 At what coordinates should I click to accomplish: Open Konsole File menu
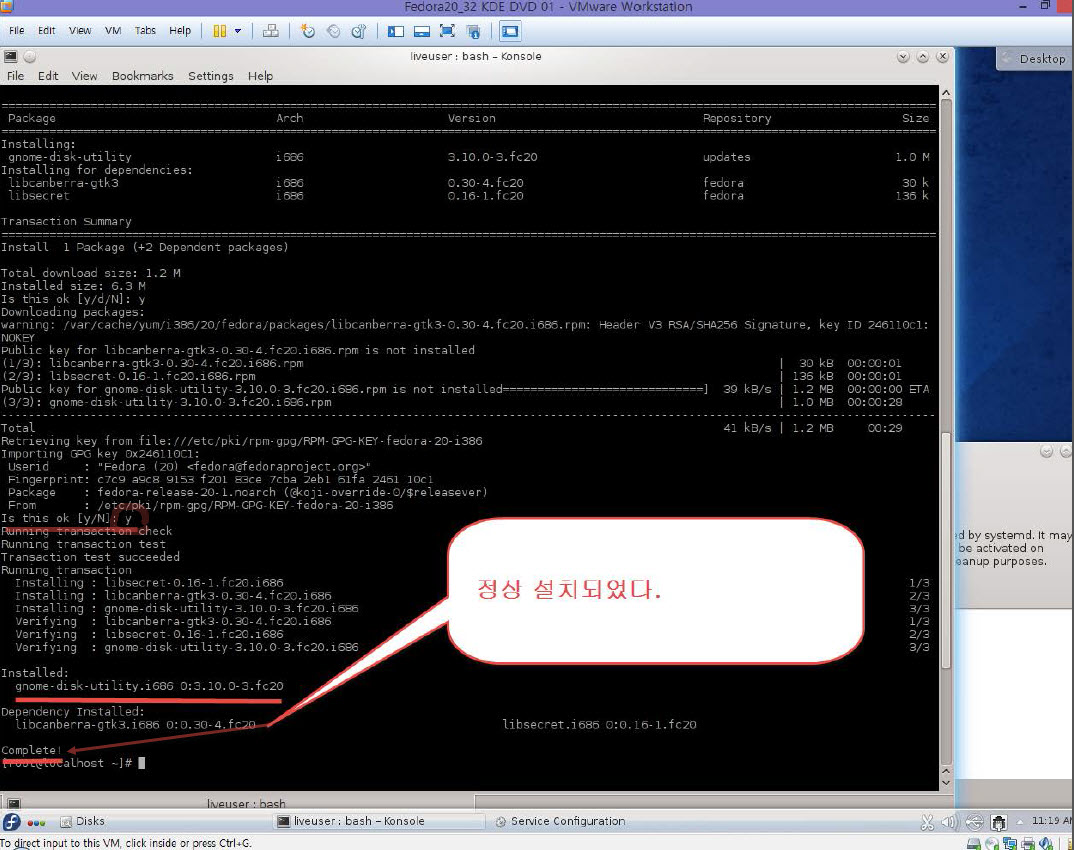[x=15, y=76]
